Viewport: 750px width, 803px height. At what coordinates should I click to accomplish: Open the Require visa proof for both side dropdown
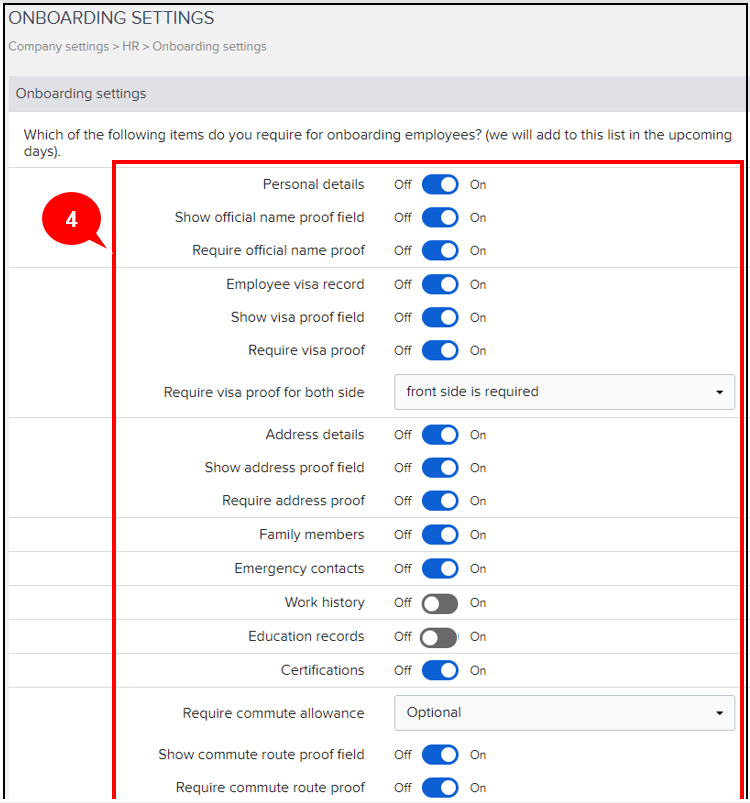click(x=564, y=391)
